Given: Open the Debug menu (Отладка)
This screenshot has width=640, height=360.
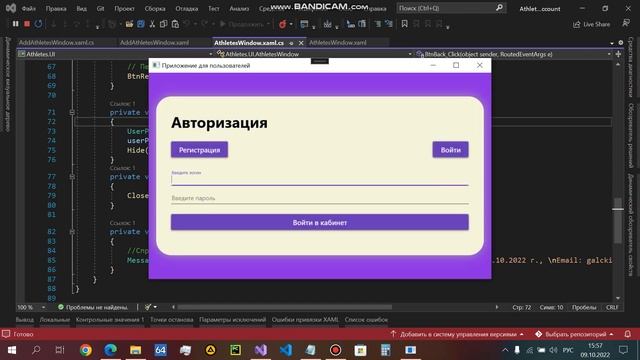Looking at the screenshot, I should click(187, 8).
